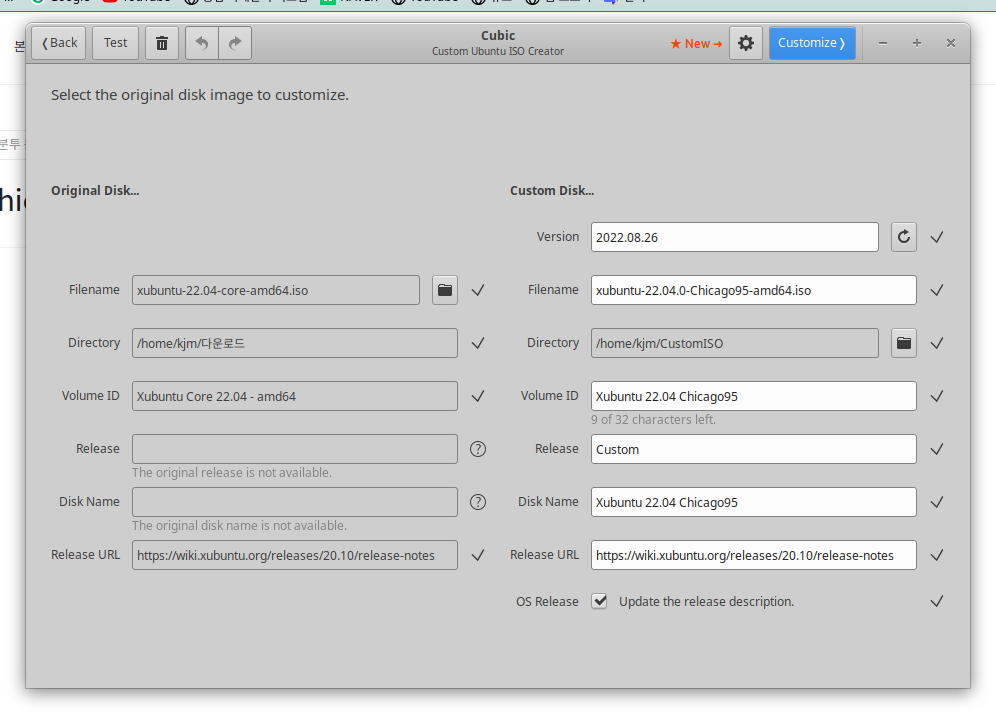Click 'The original release is not available.' text

232,472
